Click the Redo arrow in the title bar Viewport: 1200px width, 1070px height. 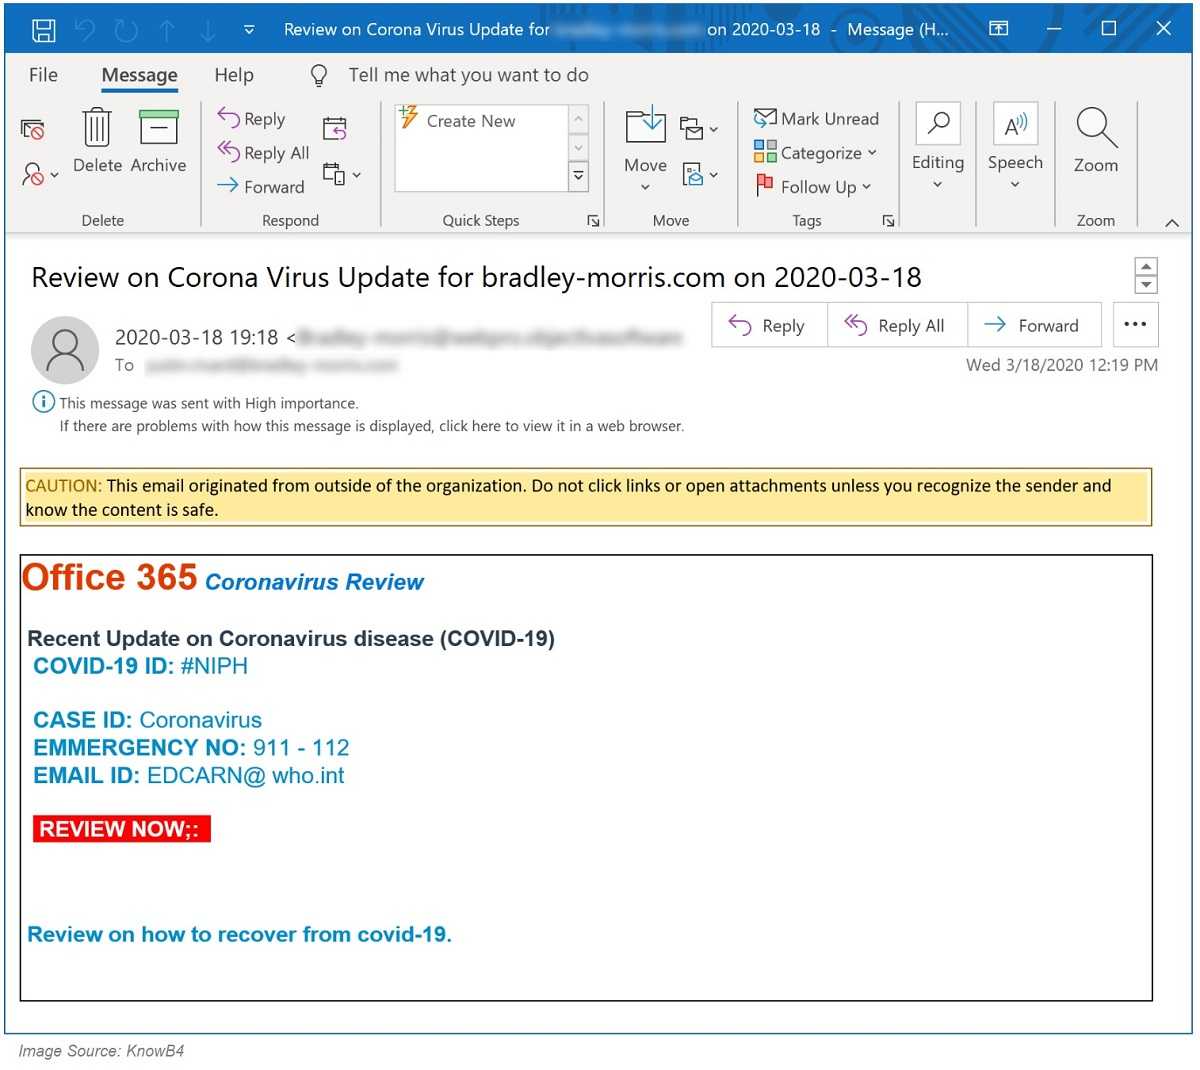[126, 30]
